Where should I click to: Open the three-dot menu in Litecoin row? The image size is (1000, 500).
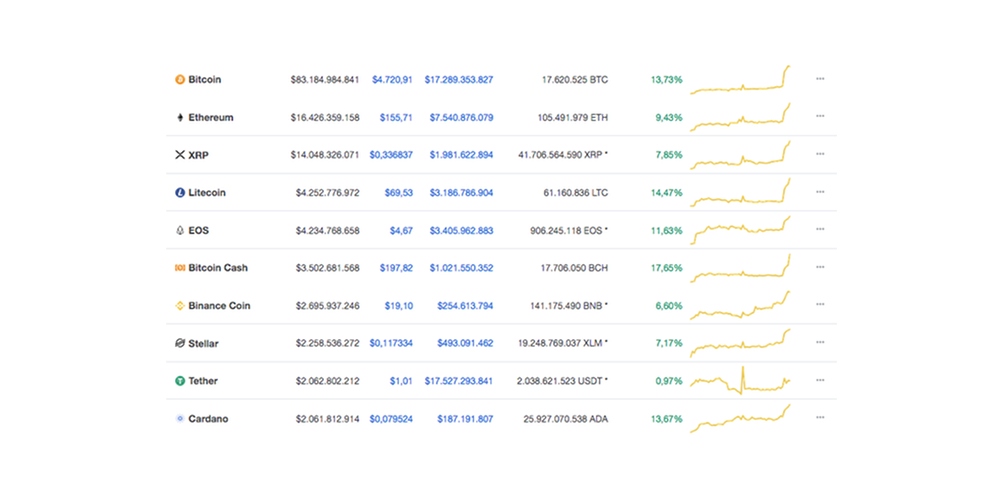click(x=820, y=192)
